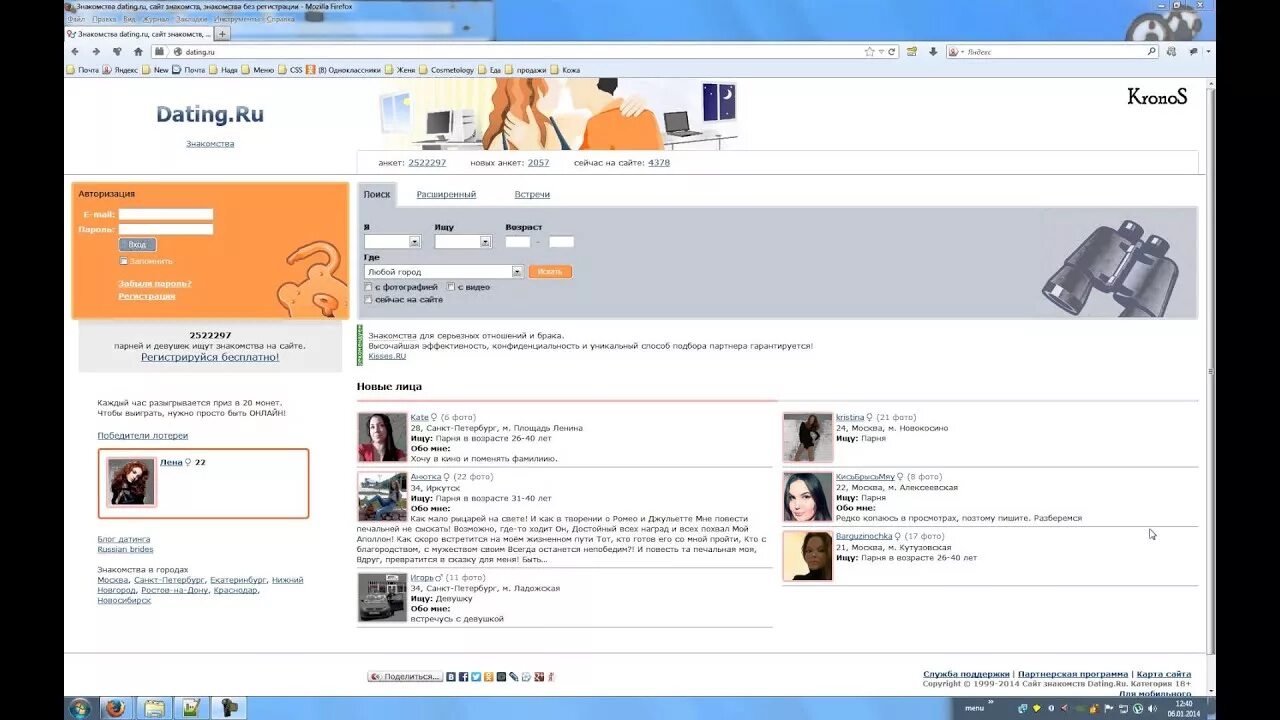
Task: Open Лена lottery winner photo
Action: (x=131, y=482)
